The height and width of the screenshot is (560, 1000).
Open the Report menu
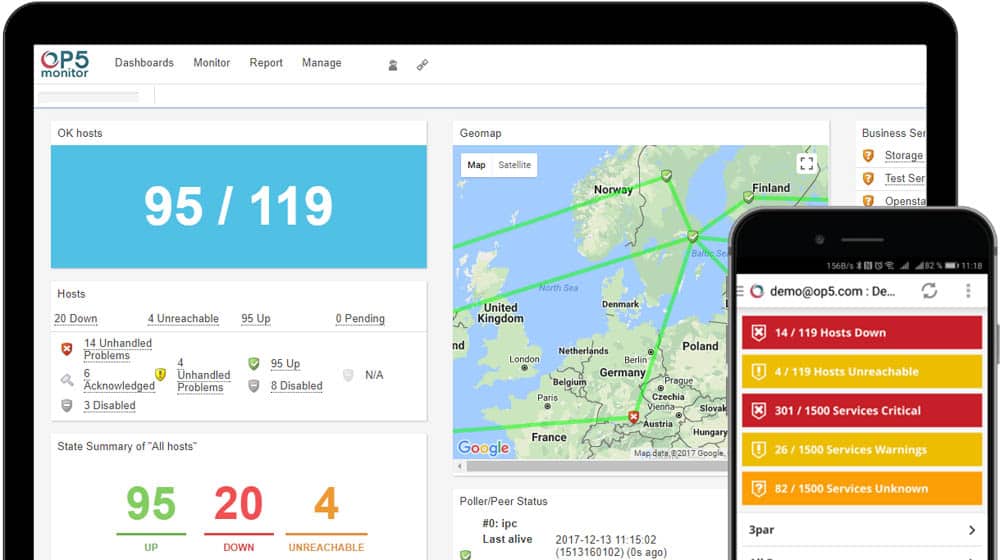click(266, 63)
